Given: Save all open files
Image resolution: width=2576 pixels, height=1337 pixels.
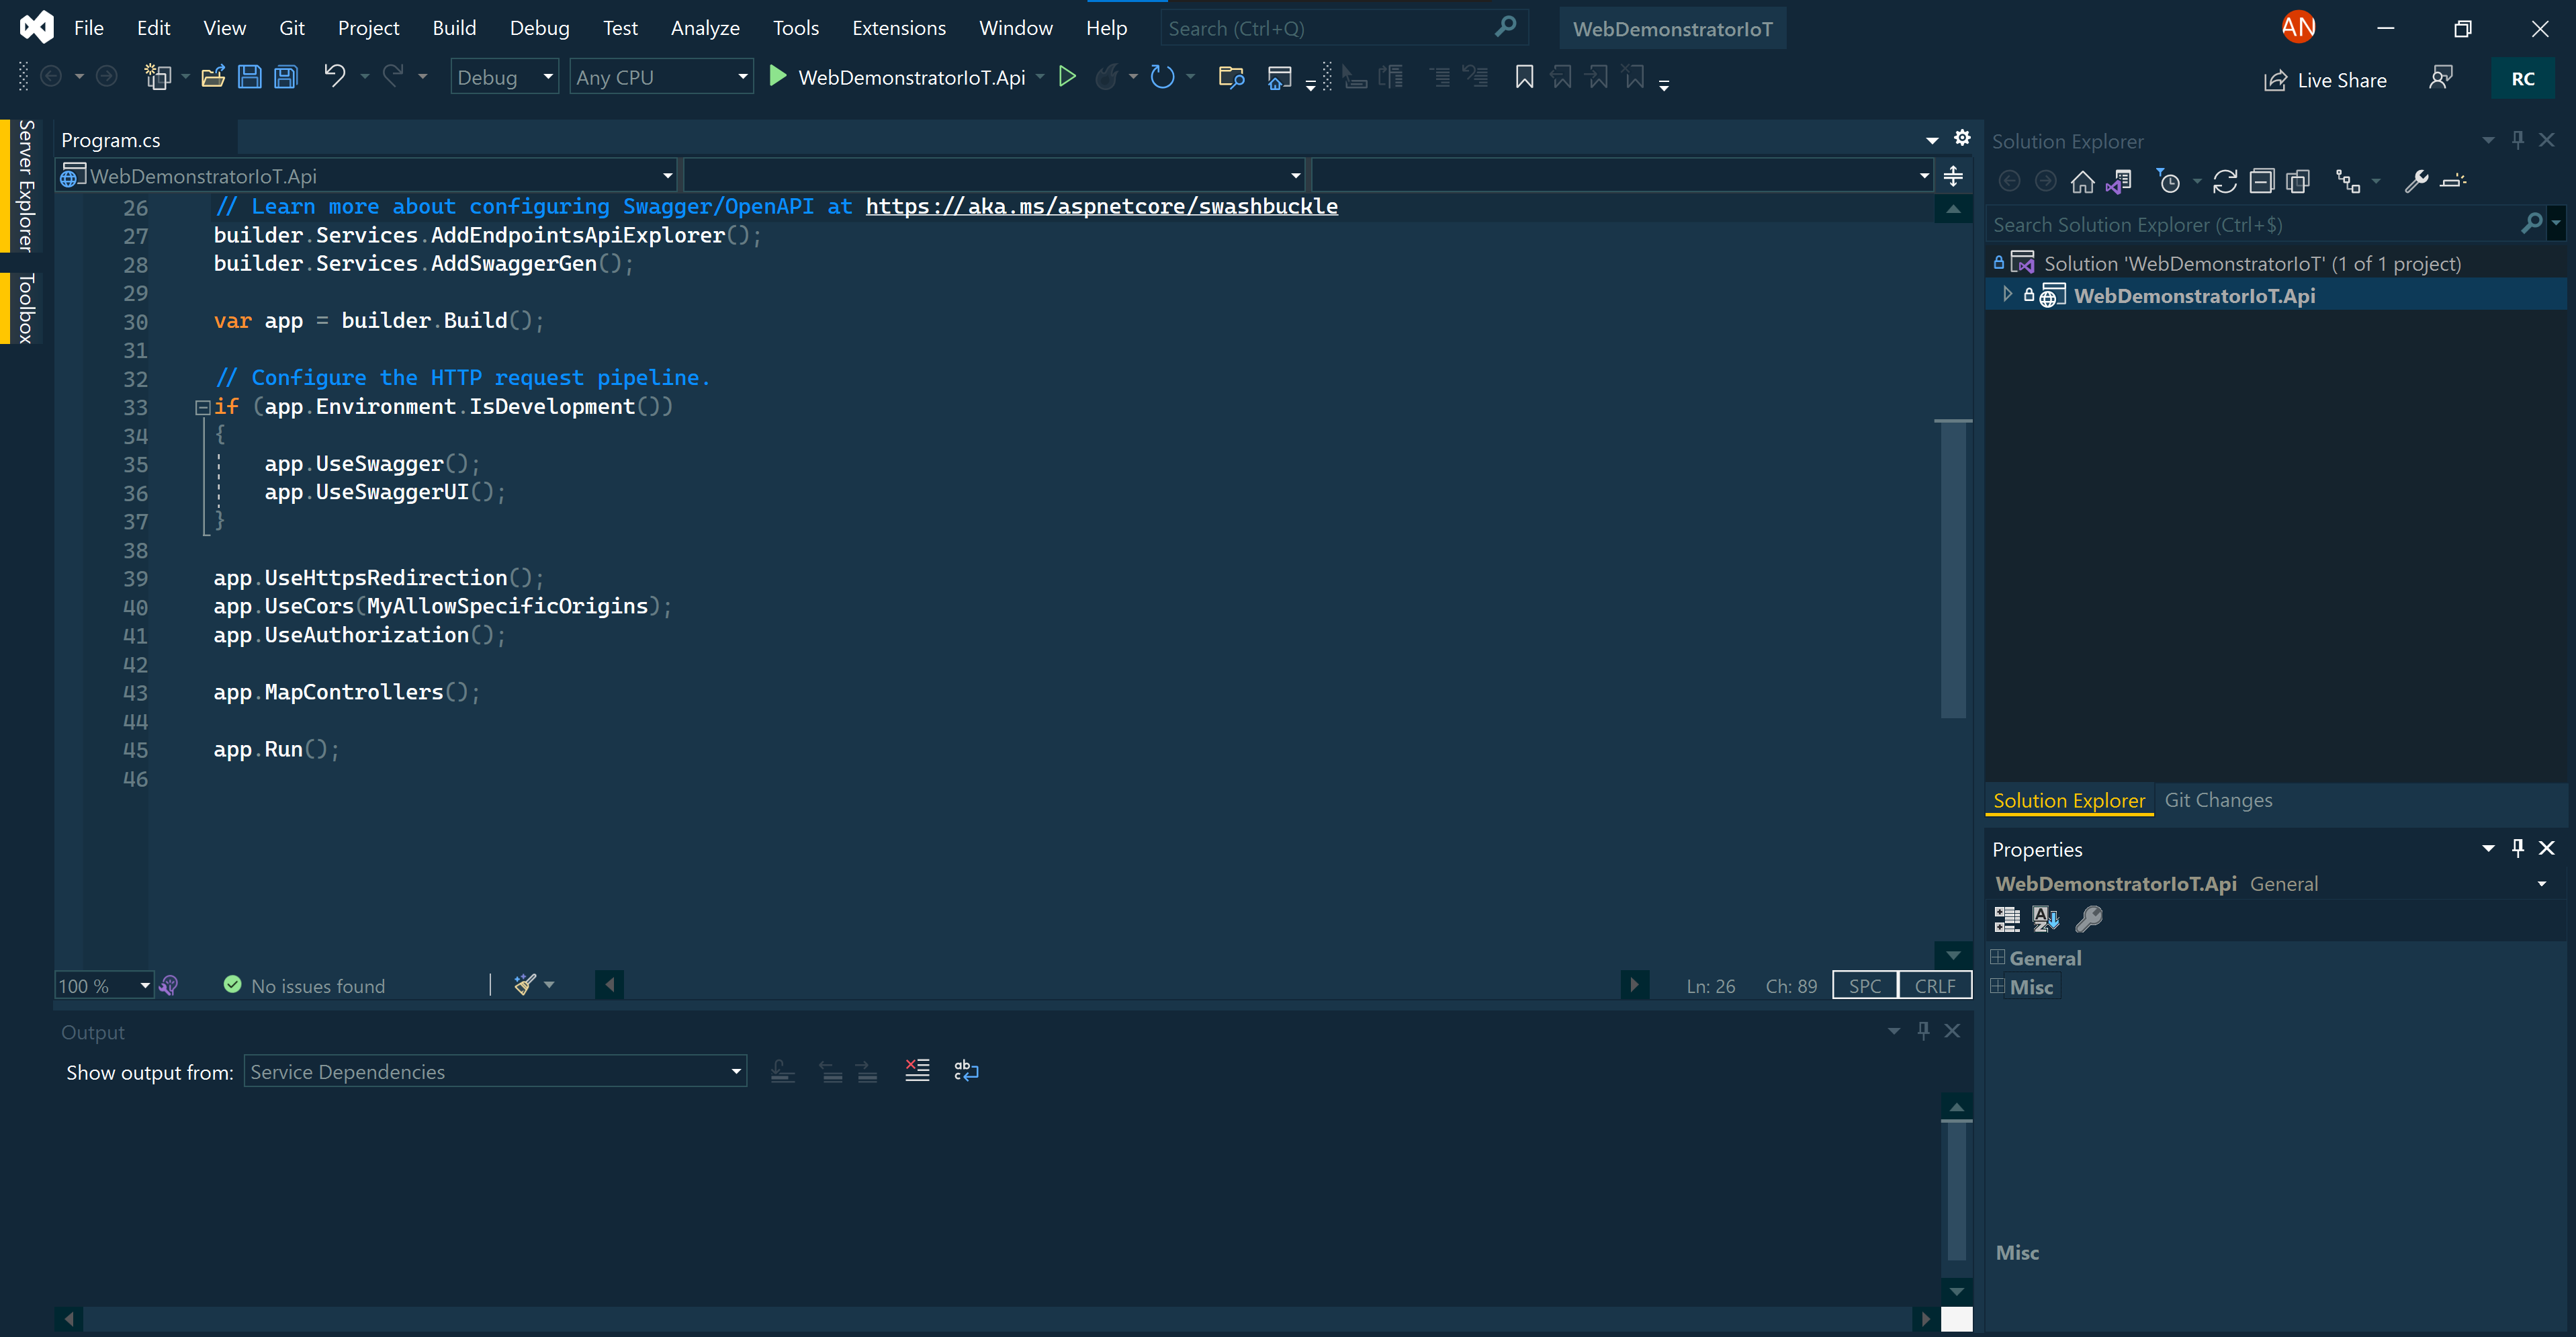Looking at the screenshot, I should (286, 76).
